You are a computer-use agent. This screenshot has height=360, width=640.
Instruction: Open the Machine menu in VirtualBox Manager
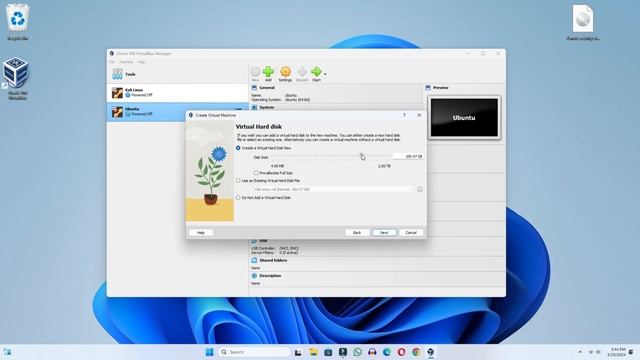(126, 62)
